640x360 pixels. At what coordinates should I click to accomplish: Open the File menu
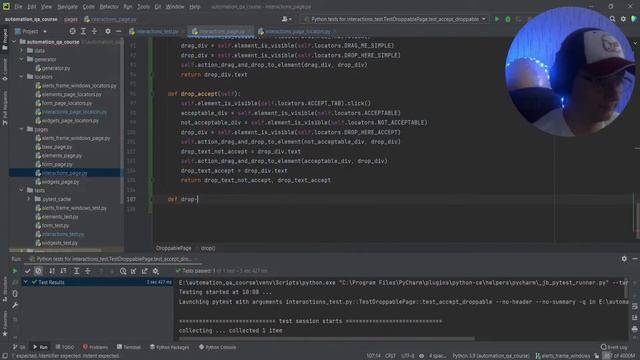[x=18, y=7]
